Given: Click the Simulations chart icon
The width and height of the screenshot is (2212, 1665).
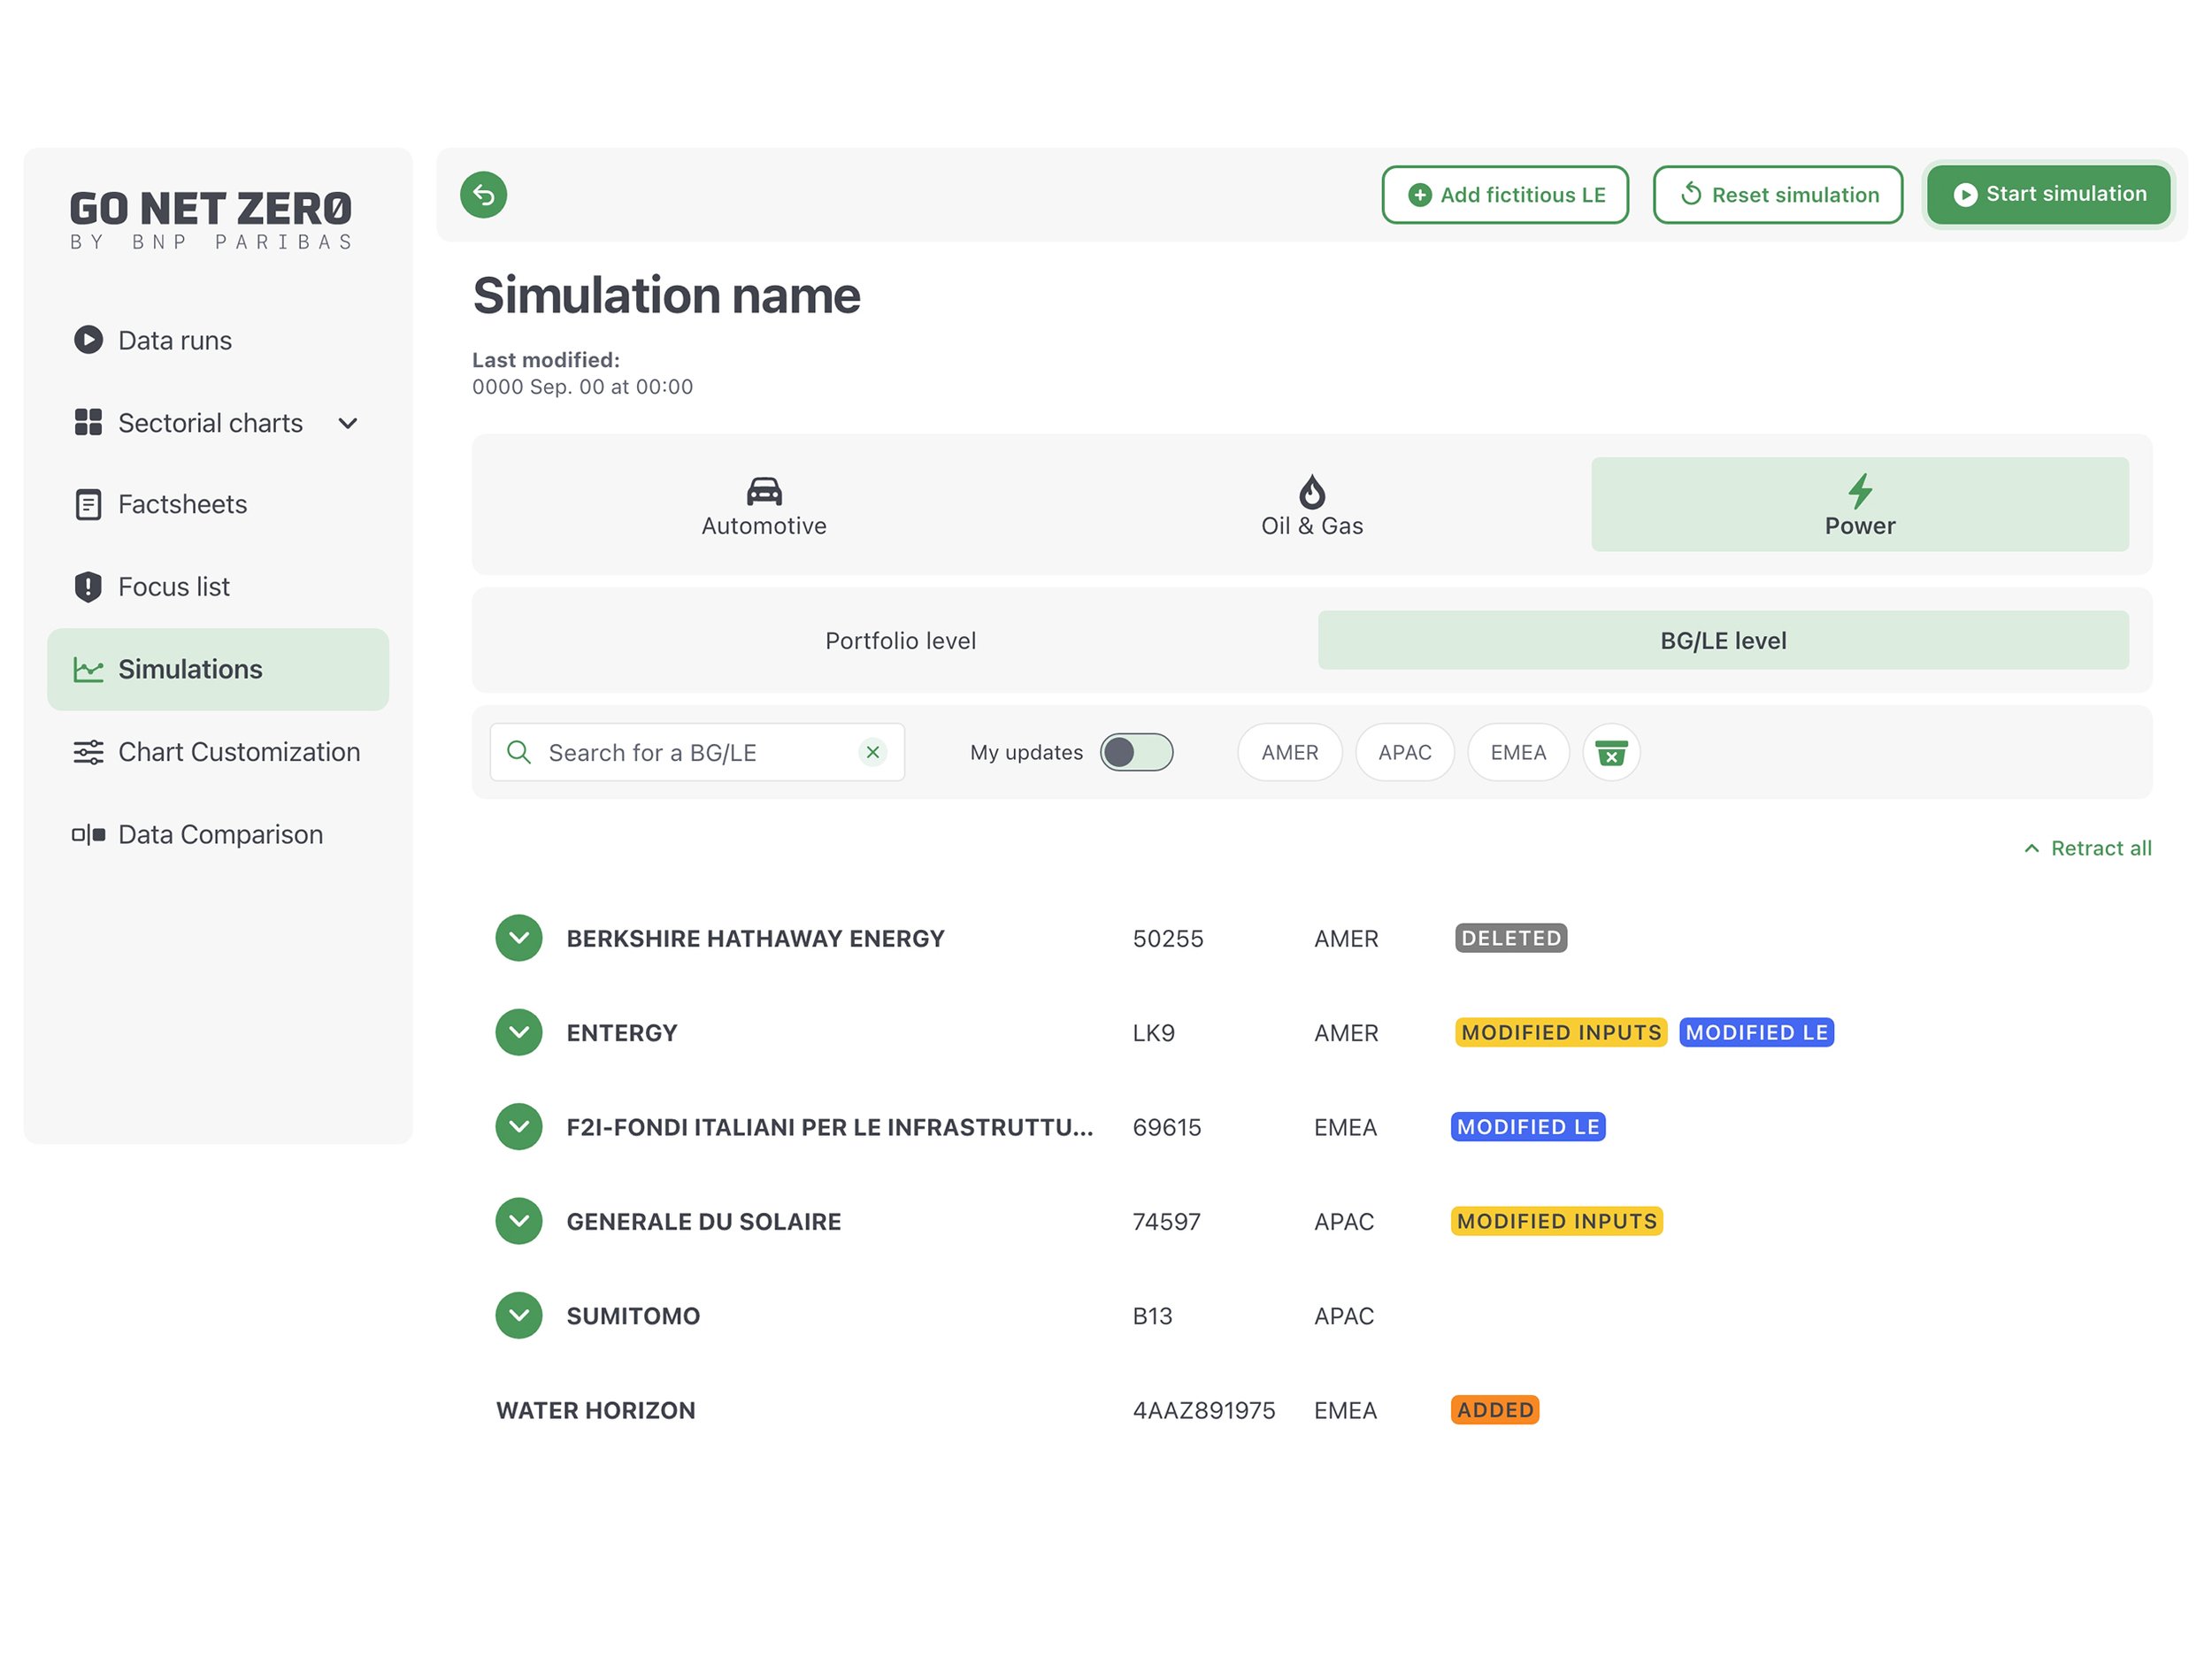Looking at the screenshot, I should coord(88,669).
